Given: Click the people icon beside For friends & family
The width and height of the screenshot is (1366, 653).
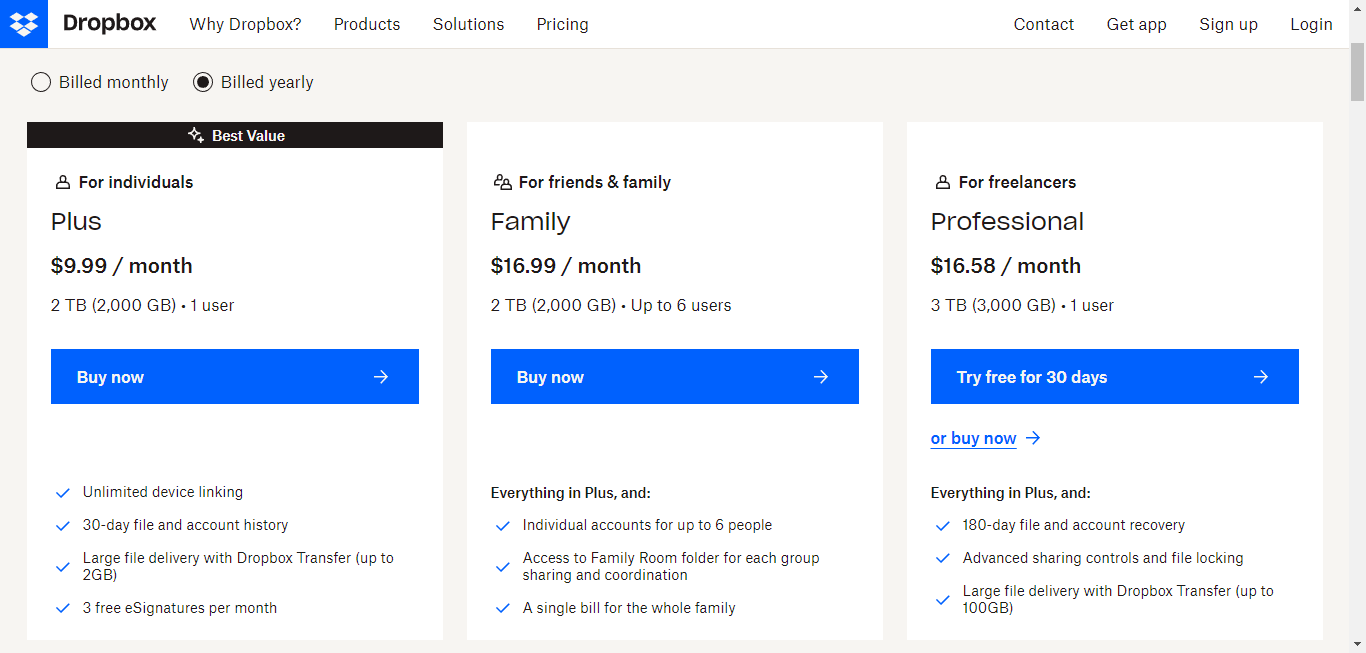Looking at the screenshot, I should pos(502,182).
